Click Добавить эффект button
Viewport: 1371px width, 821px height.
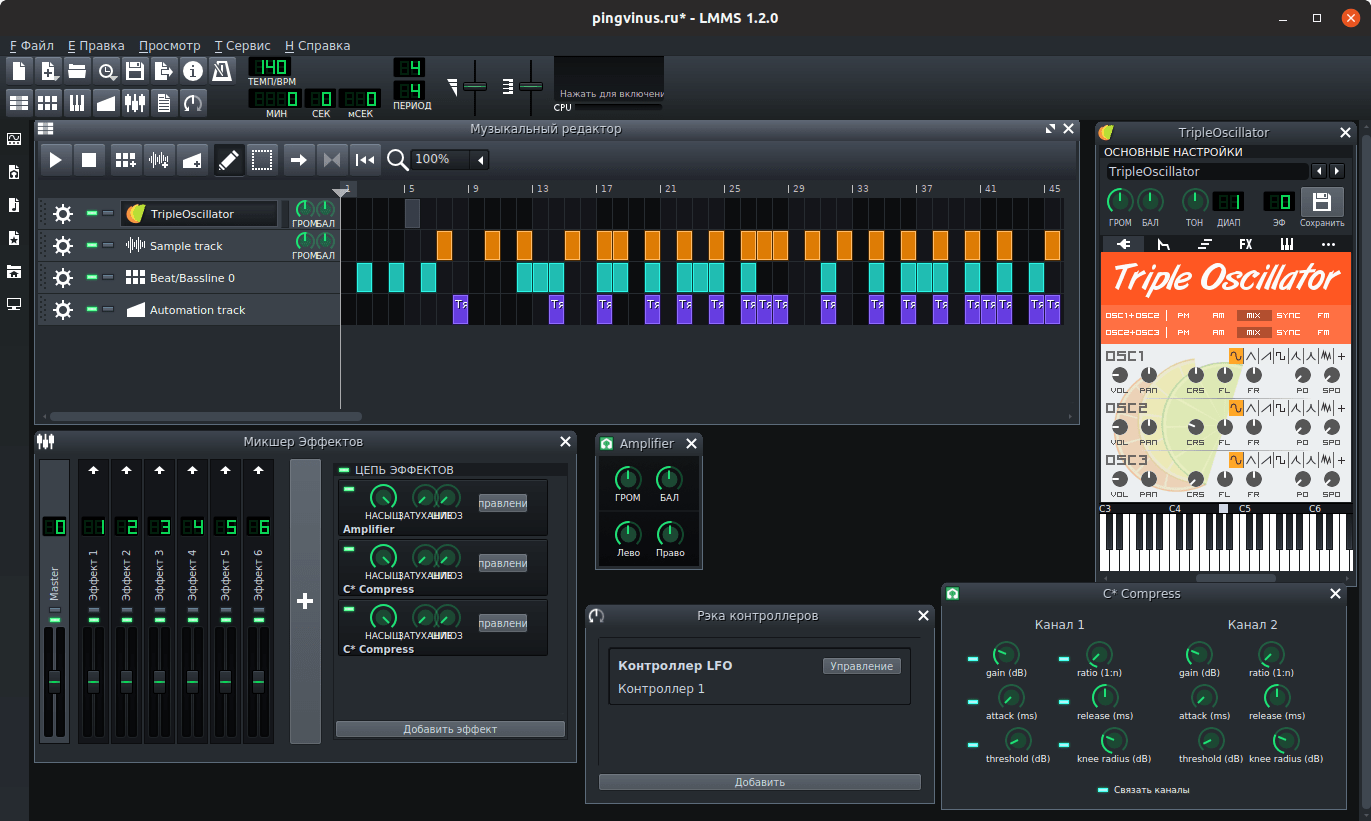tap(450, 729)
